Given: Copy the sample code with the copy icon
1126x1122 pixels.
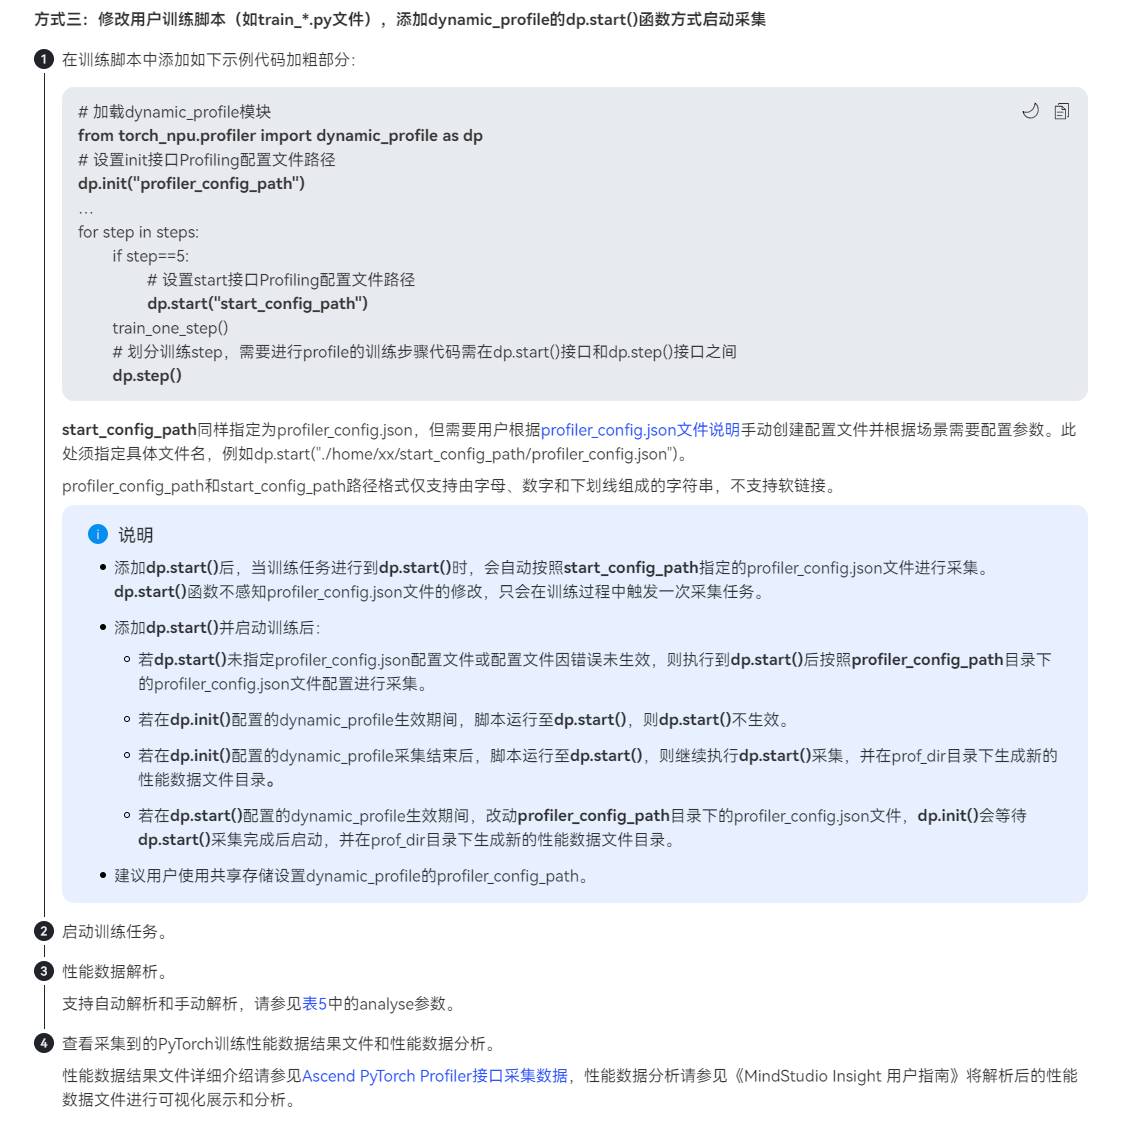Looking at the screenshot, I should tap(1061, 111).
